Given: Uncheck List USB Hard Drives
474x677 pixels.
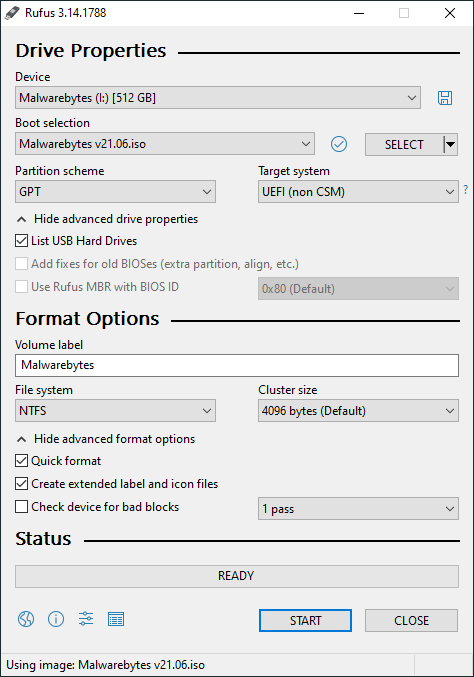Looking at the screenshot, I should (22, 240).
